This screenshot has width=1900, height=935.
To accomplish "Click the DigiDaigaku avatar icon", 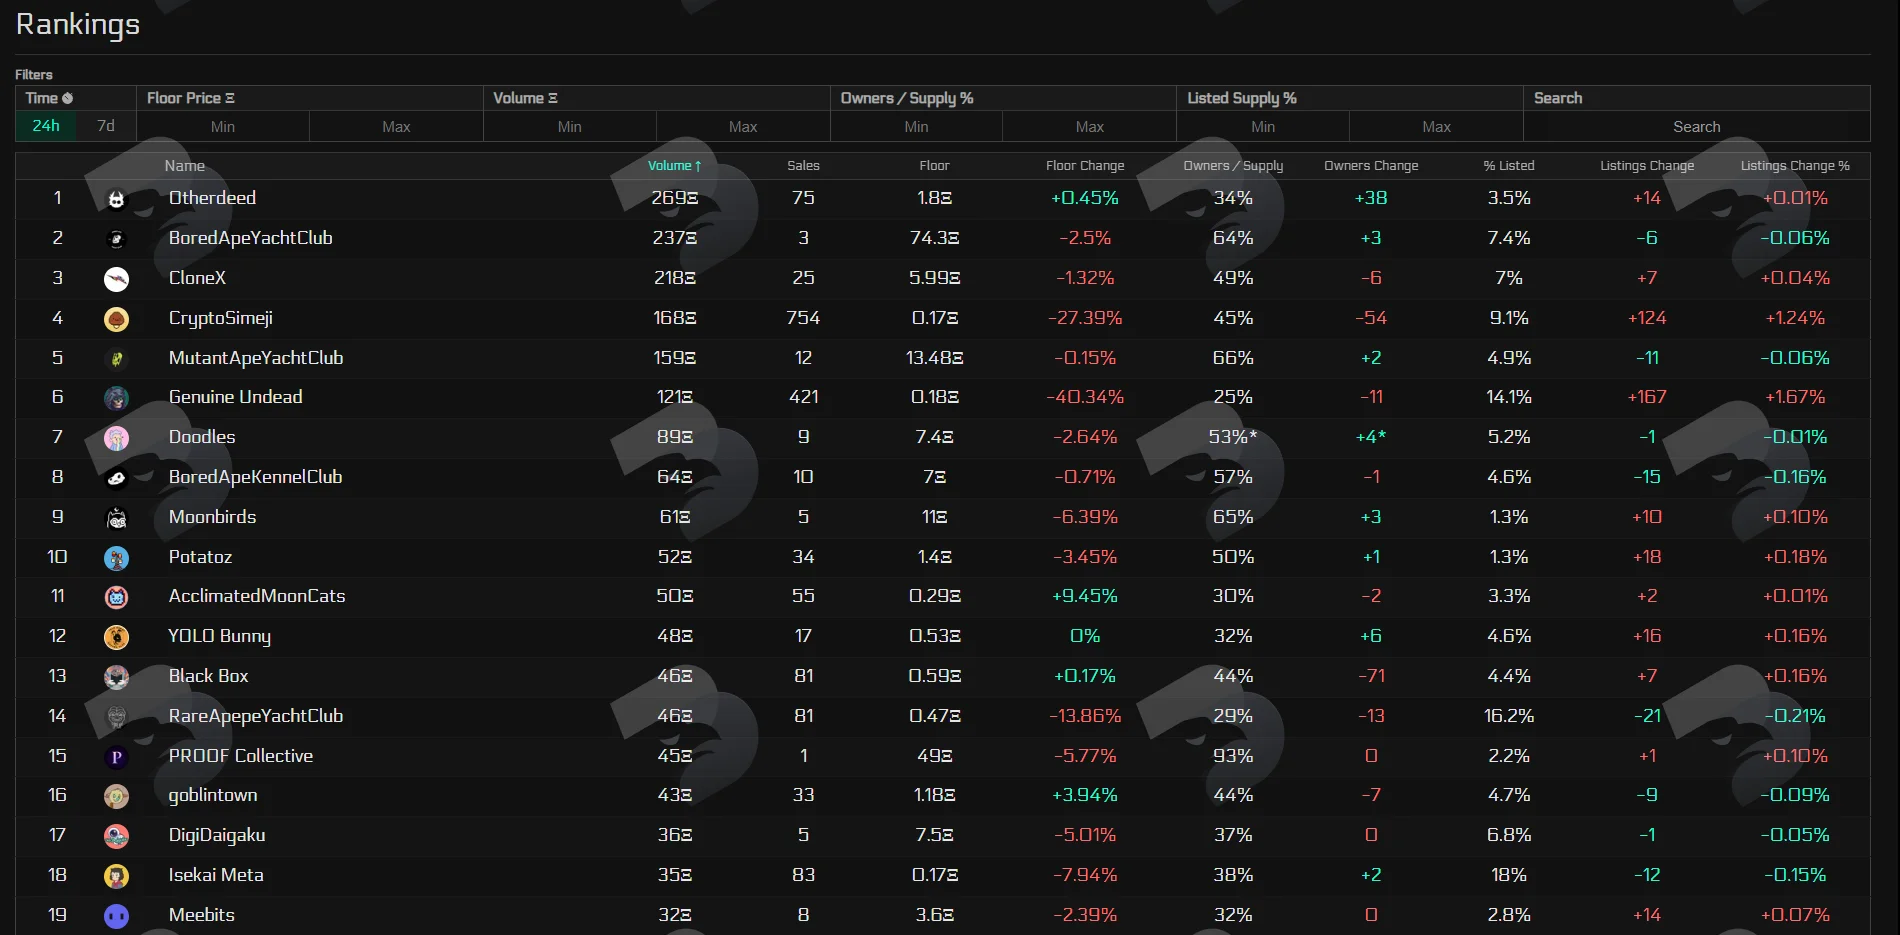I will tap(117, 836).
